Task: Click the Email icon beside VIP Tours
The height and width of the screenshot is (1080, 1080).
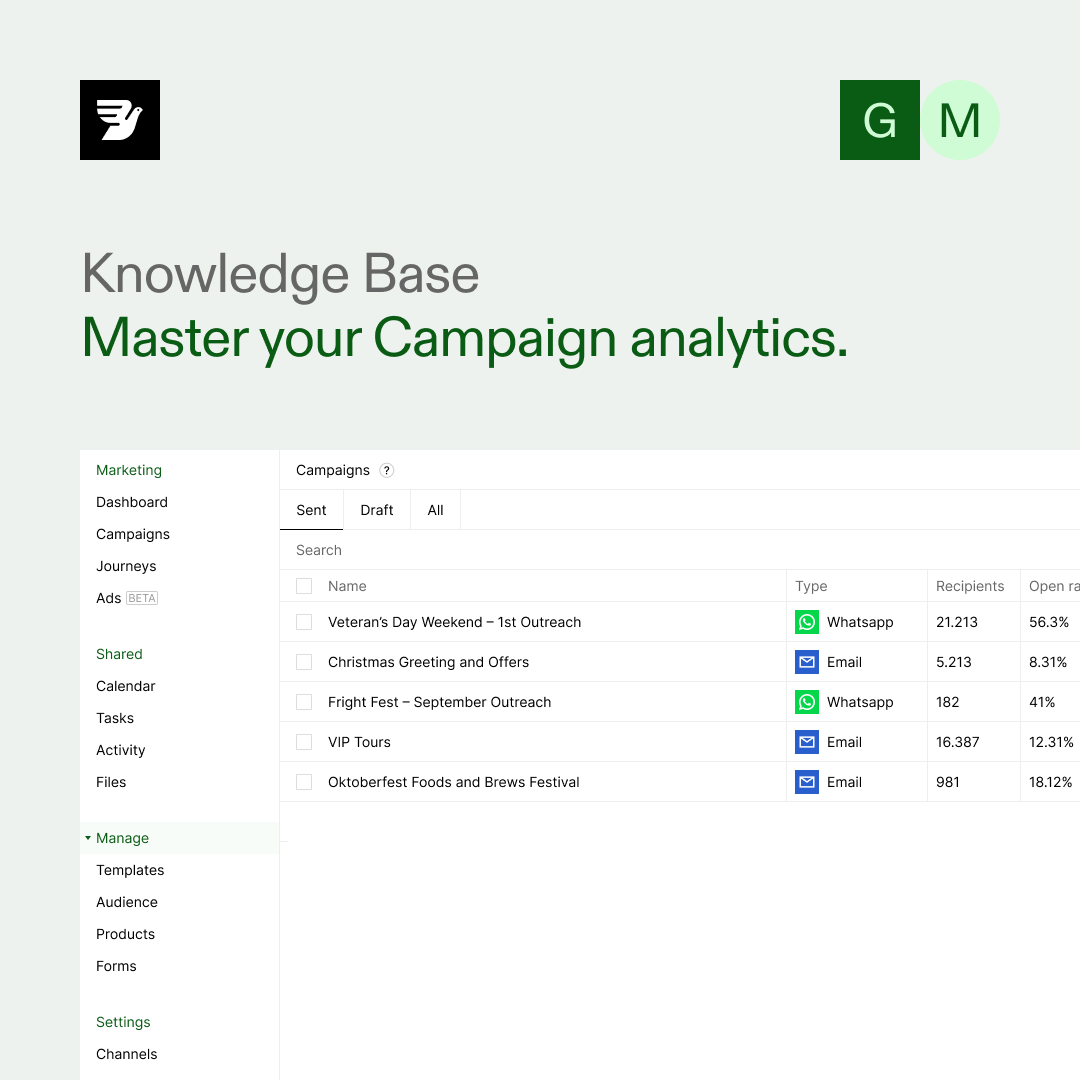Action: tap(807, 741)
